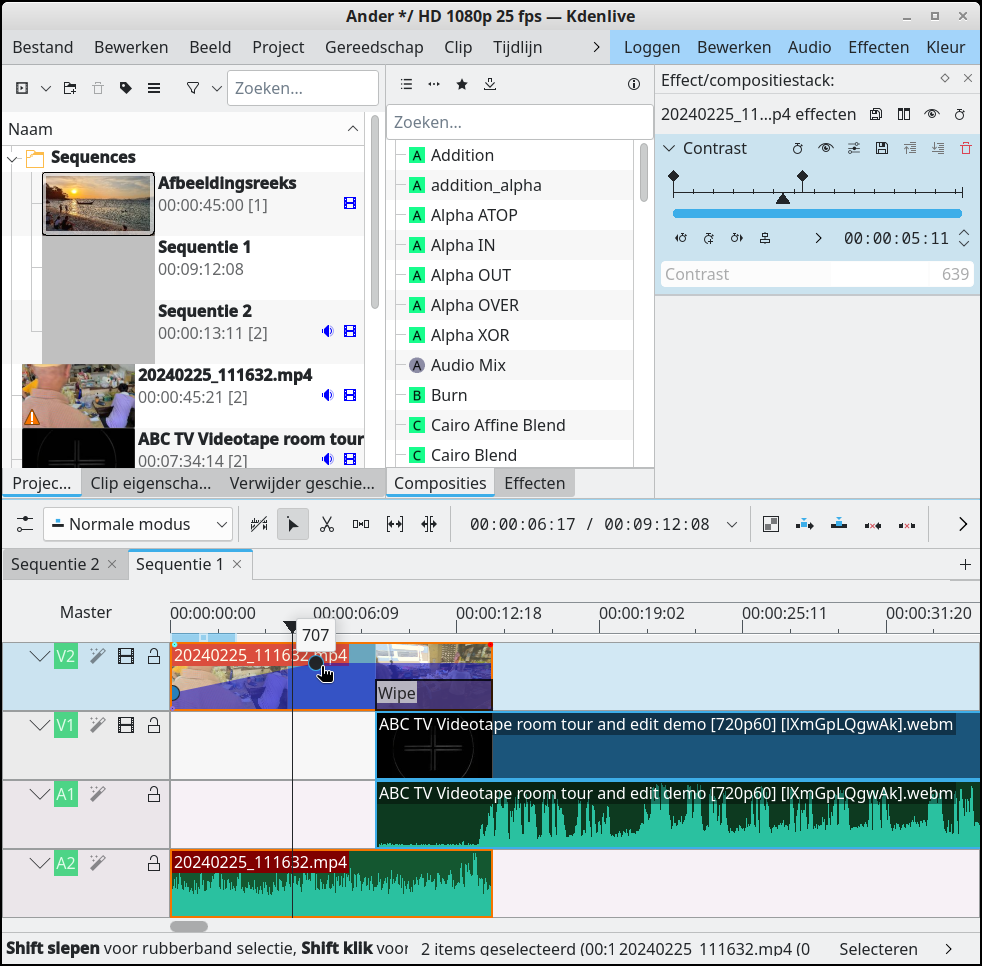Toggle the info description button in compositions panel
982x966 pixels.
pyautogui.click(x=634, y=84)
